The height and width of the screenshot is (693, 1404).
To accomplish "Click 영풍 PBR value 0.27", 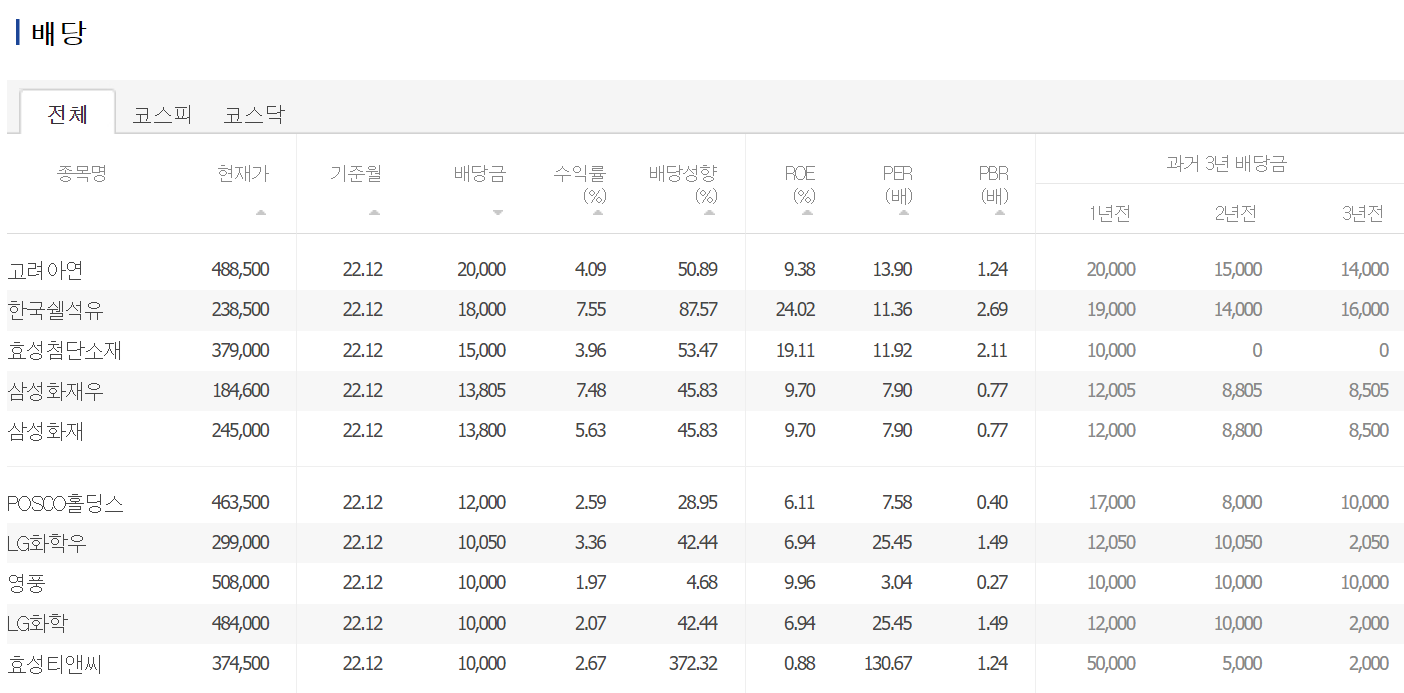I will [x=992, y=583].
